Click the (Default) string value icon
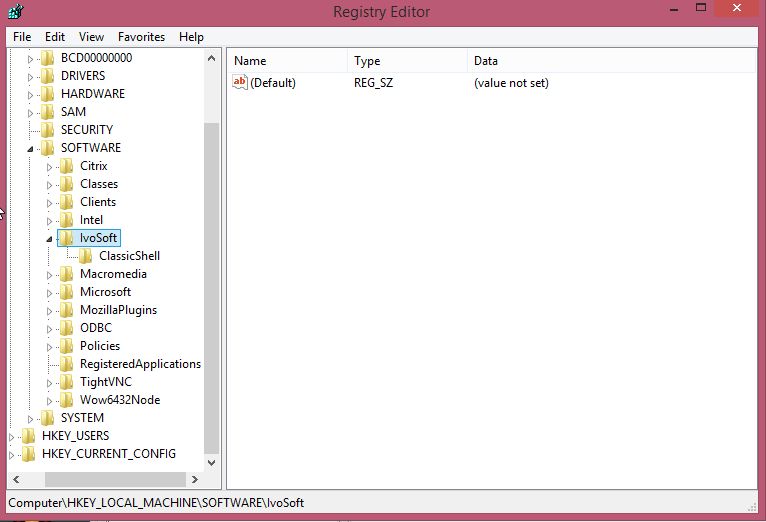This screenshot has width=766, height=522. [x=240, y=83]
